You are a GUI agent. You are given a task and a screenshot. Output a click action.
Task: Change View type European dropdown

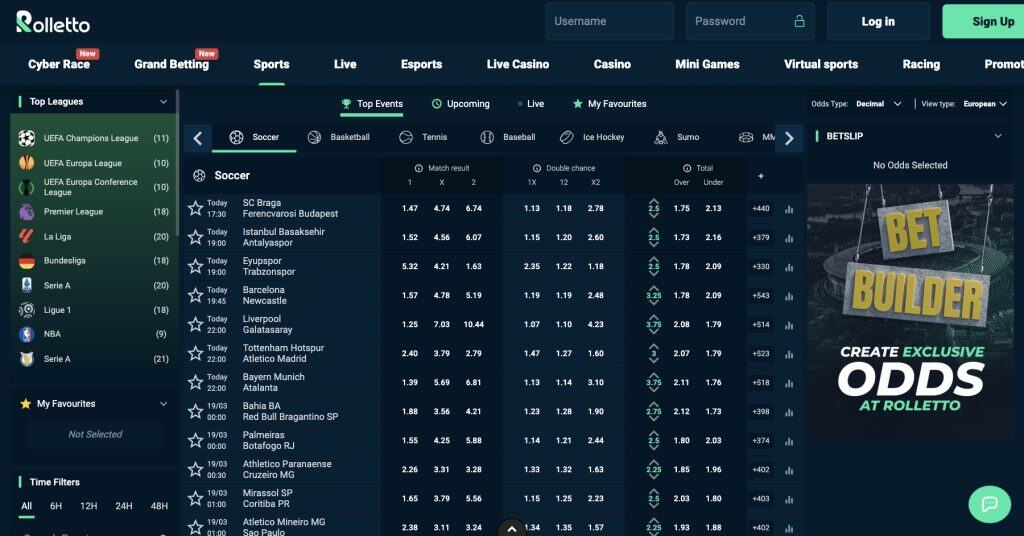point(985,104)
